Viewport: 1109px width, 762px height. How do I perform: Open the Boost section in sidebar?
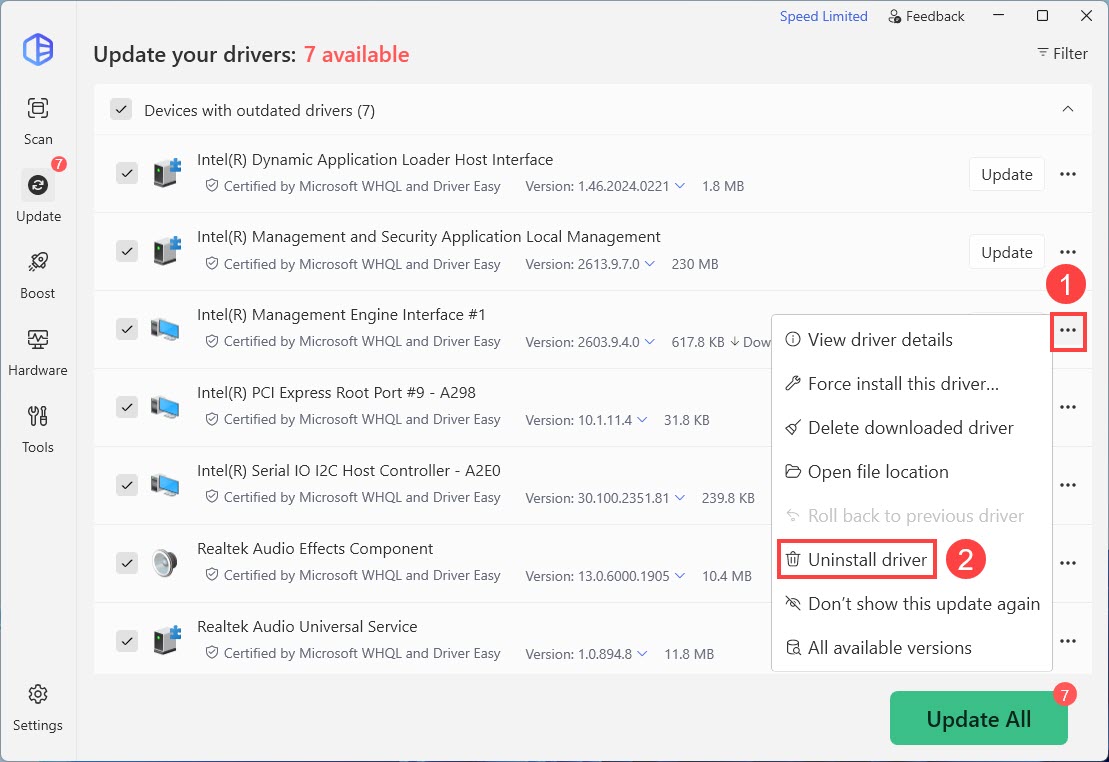tap(37, 275)
